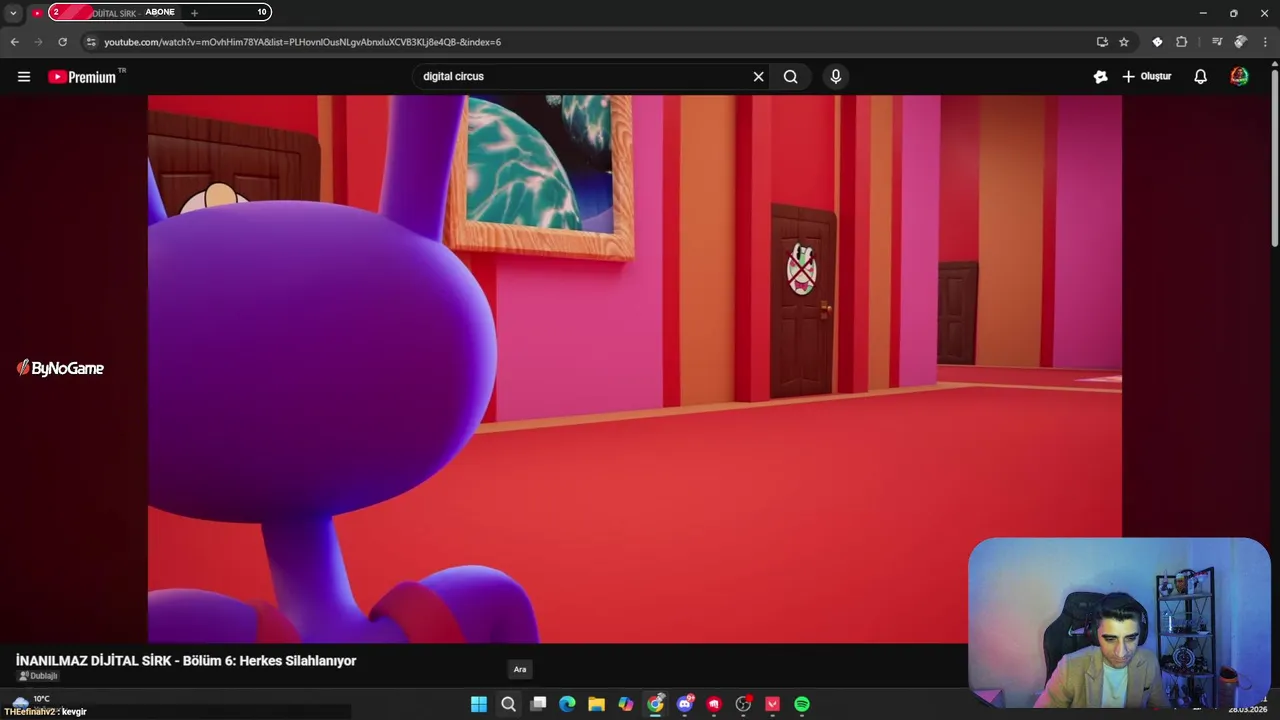Viewport: 1280px width, 720px height.
Task: Open a new tab with the plus button
Action: (194, 13)
